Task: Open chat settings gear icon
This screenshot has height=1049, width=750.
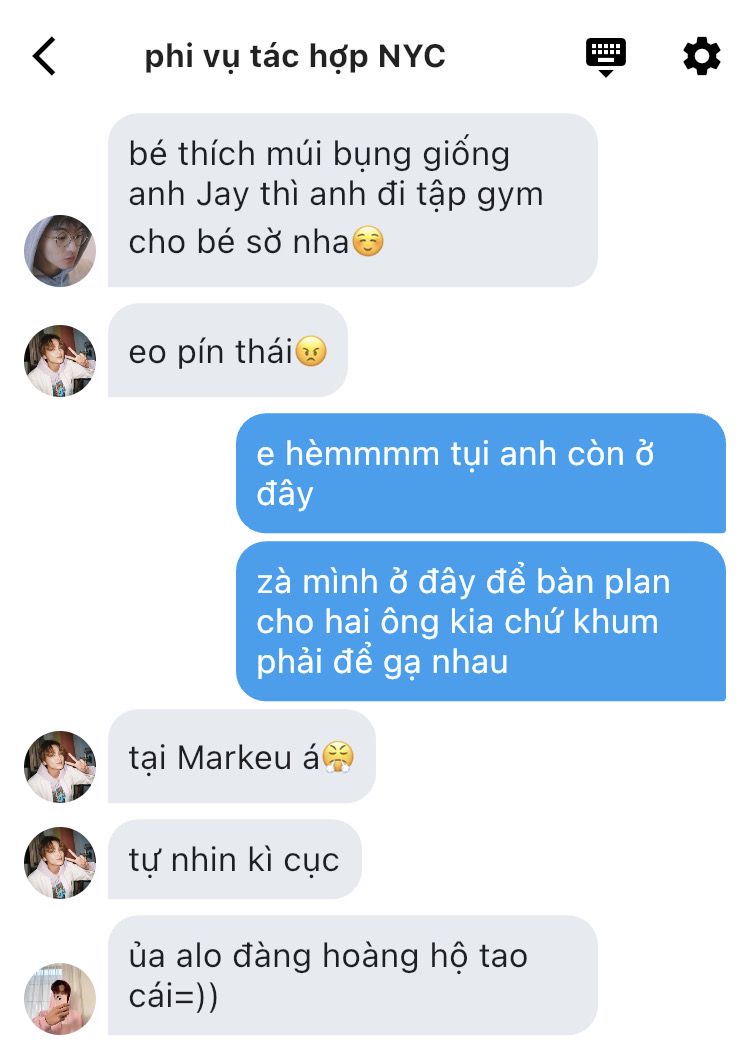Action: click(x=702, y=56)
